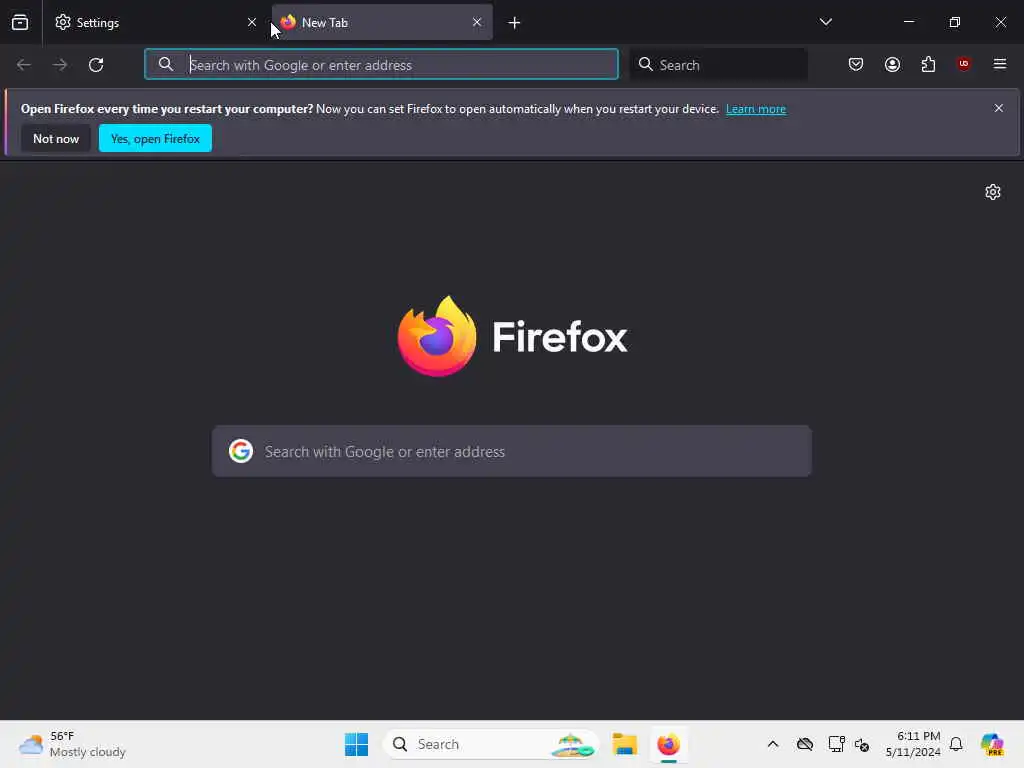Open the Firefox account menu
1024x768 pixels.
pyautogui.click(x=892, y=64)
